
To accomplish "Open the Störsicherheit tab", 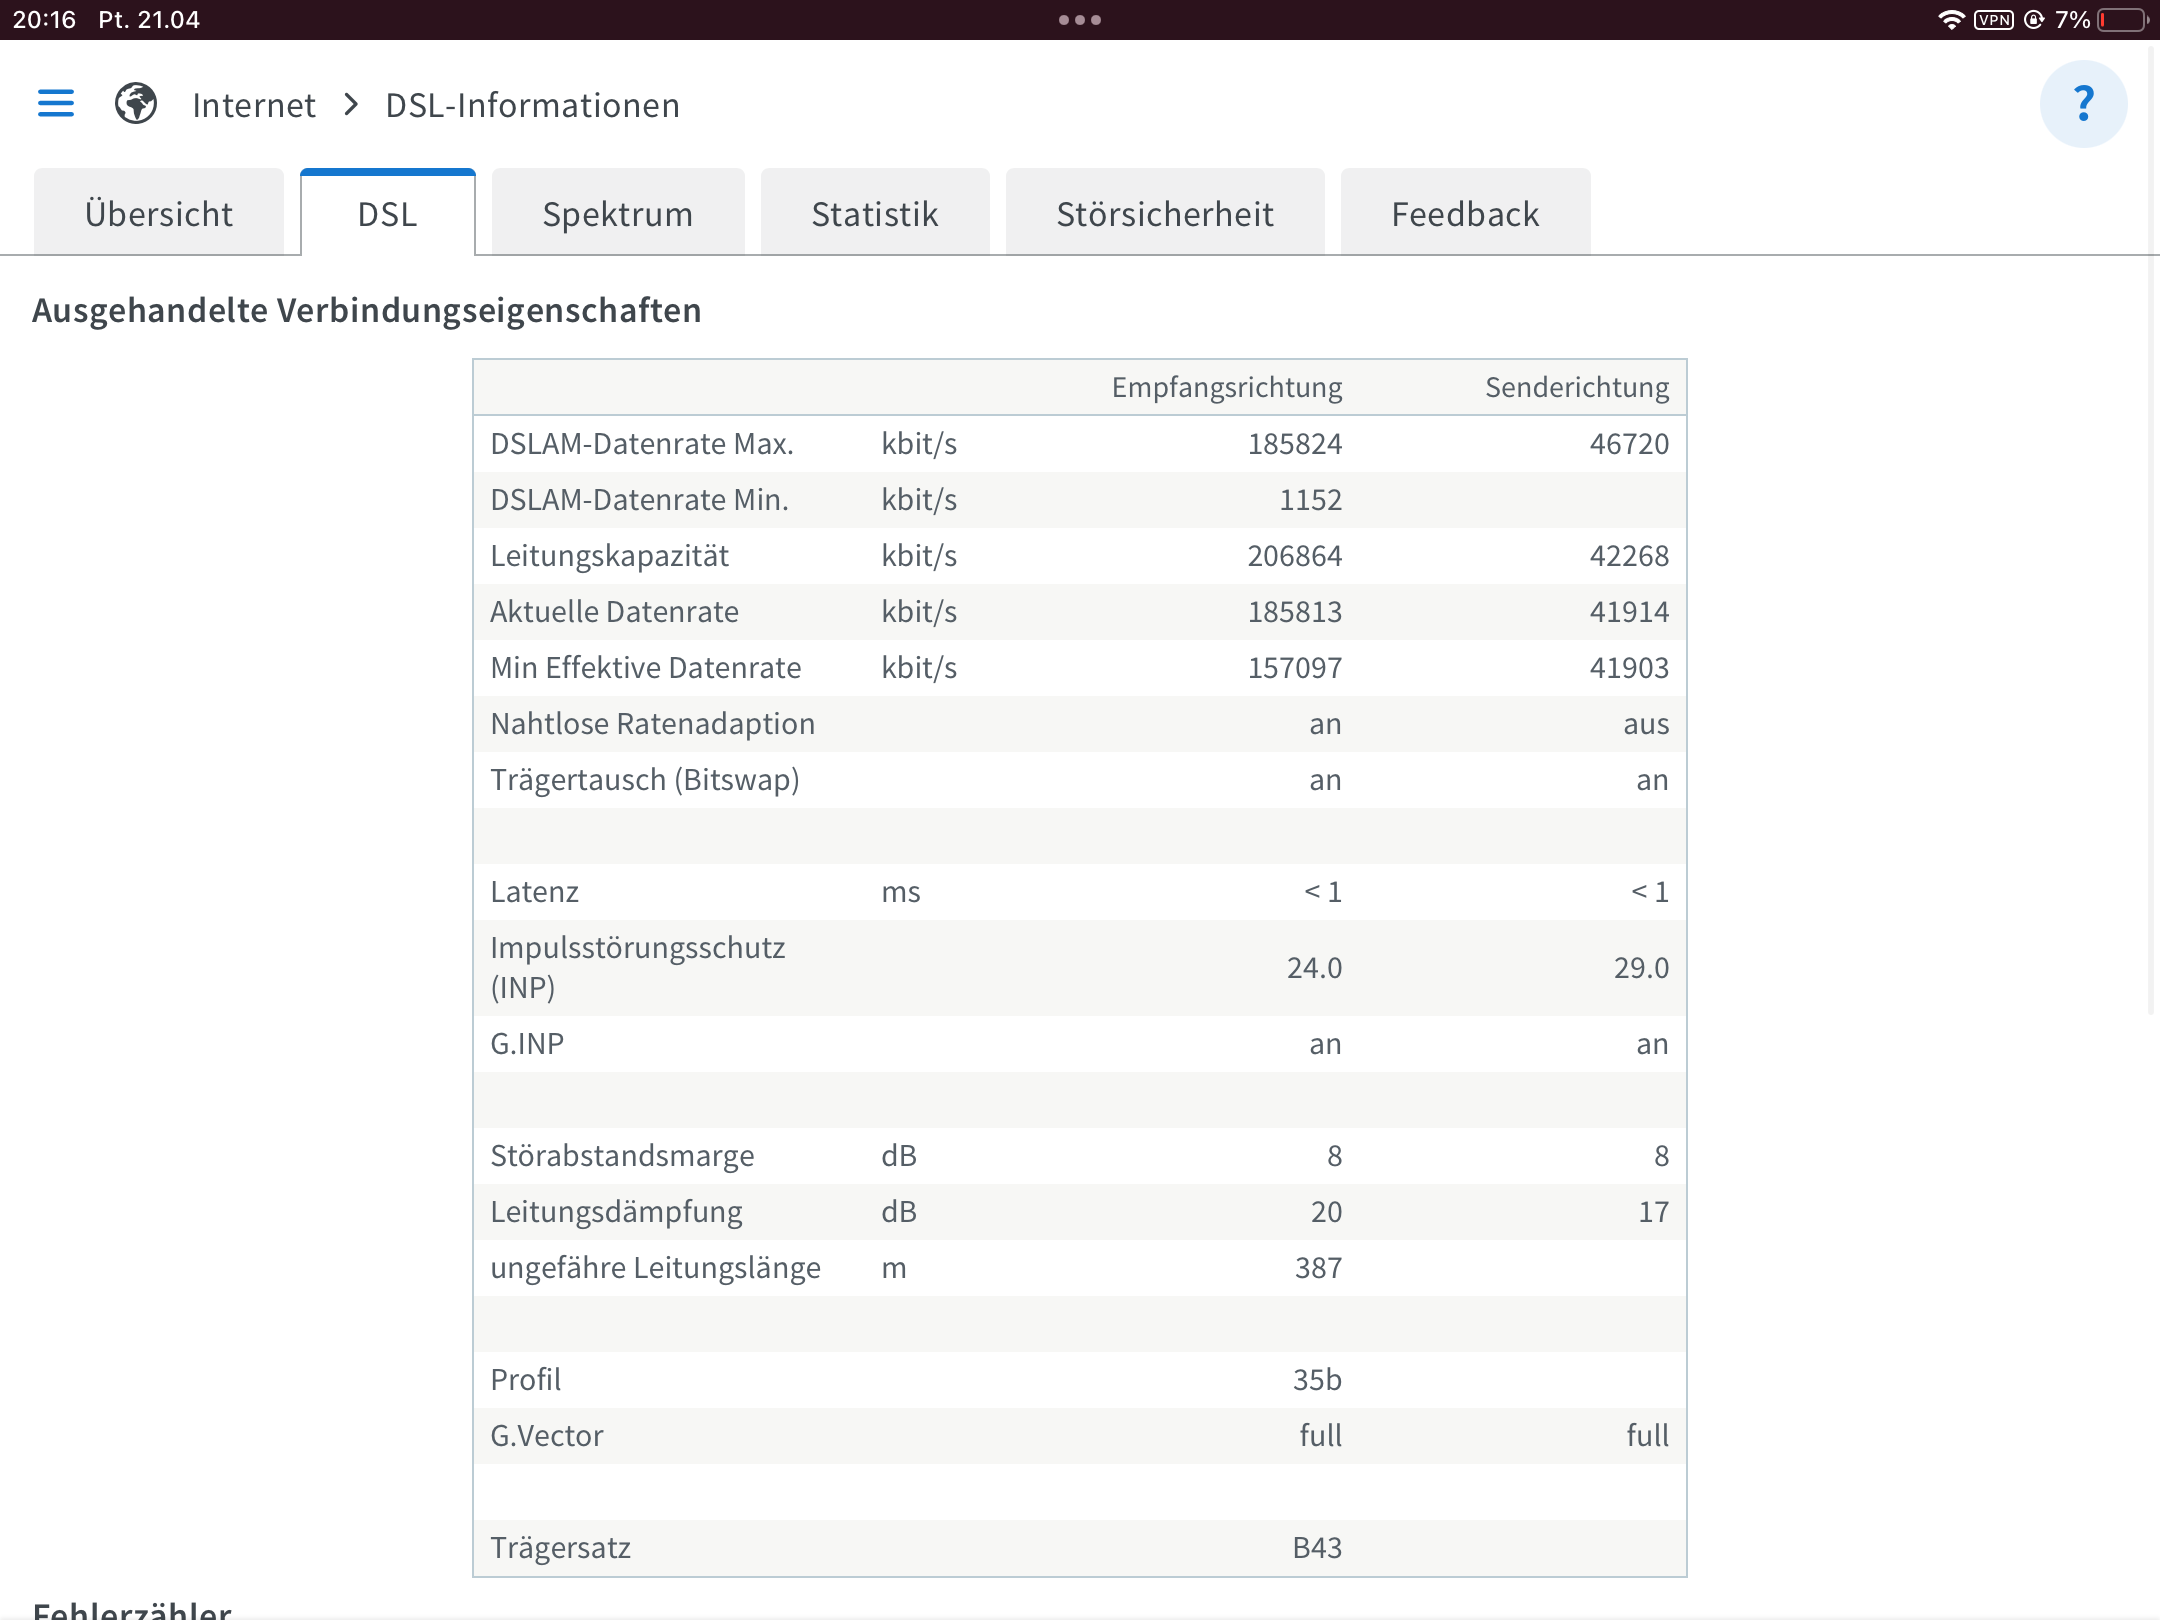I will pos(1165,214).
